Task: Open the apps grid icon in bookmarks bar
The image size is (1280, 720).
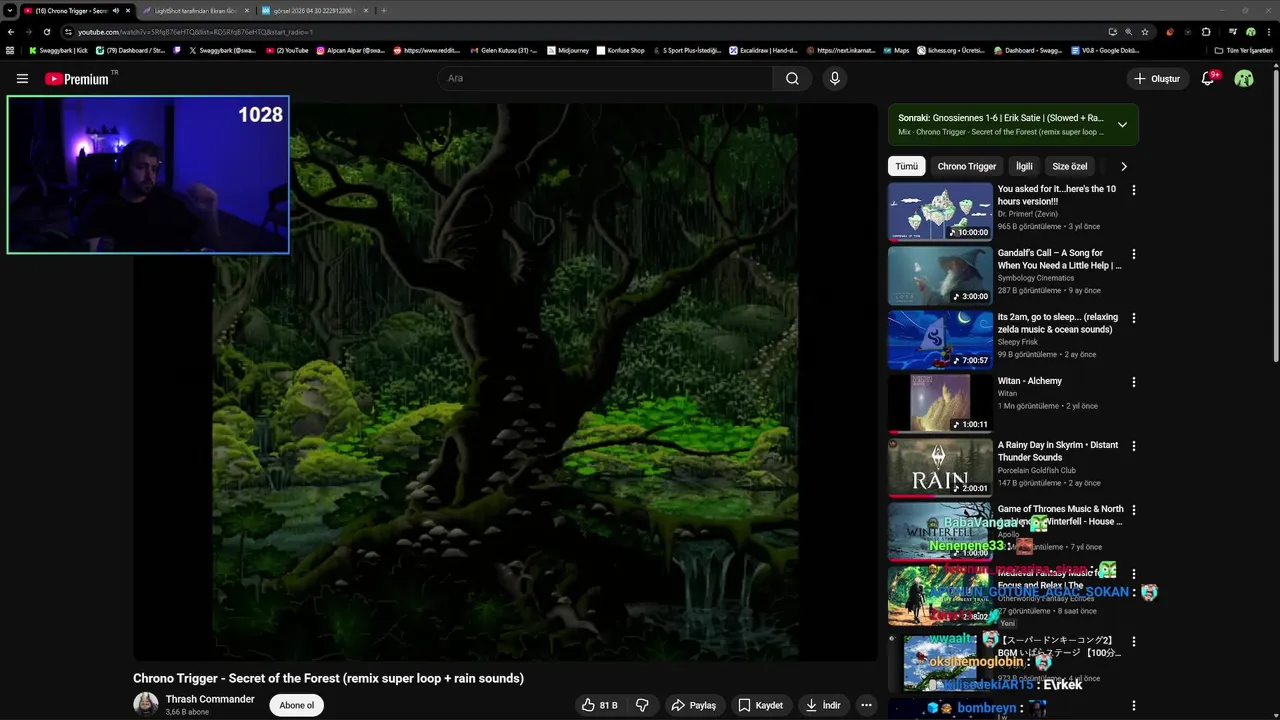Action: [x=11, y=50]
